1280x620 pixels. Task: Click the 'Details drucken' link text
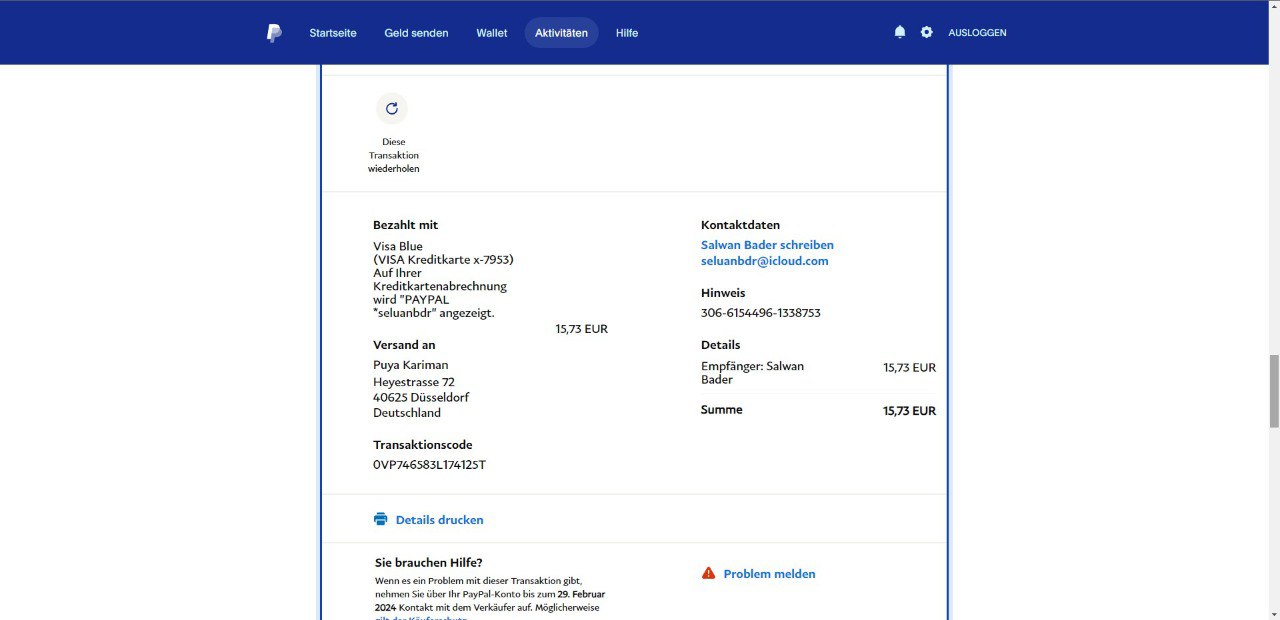click(439, 520)
